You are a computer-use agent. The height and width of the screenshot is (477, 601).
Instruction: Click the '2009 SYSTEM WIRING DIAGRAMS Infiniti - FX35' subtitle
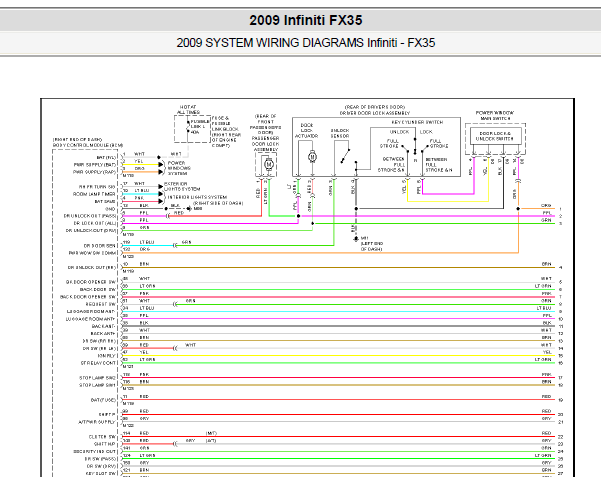305,43
